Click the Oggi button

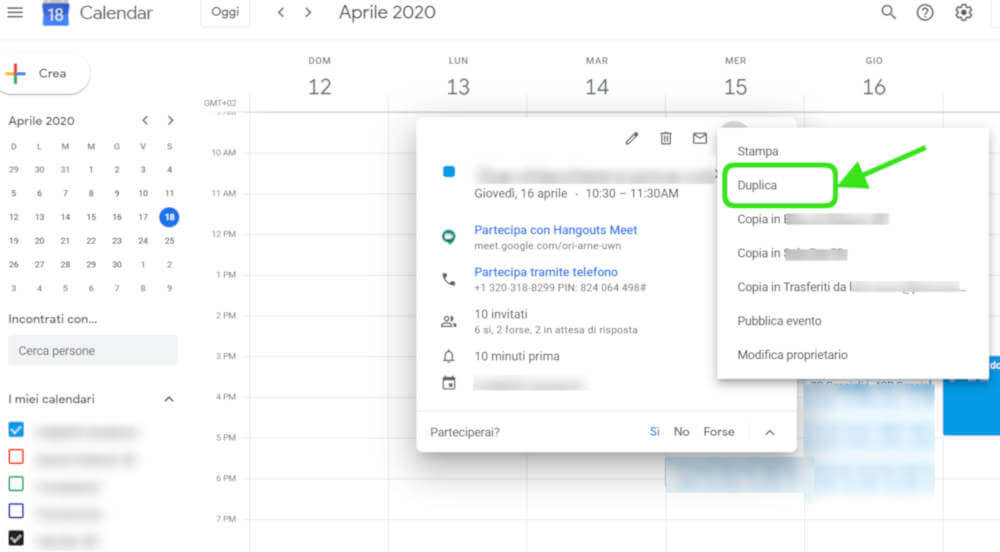(225, 12)
